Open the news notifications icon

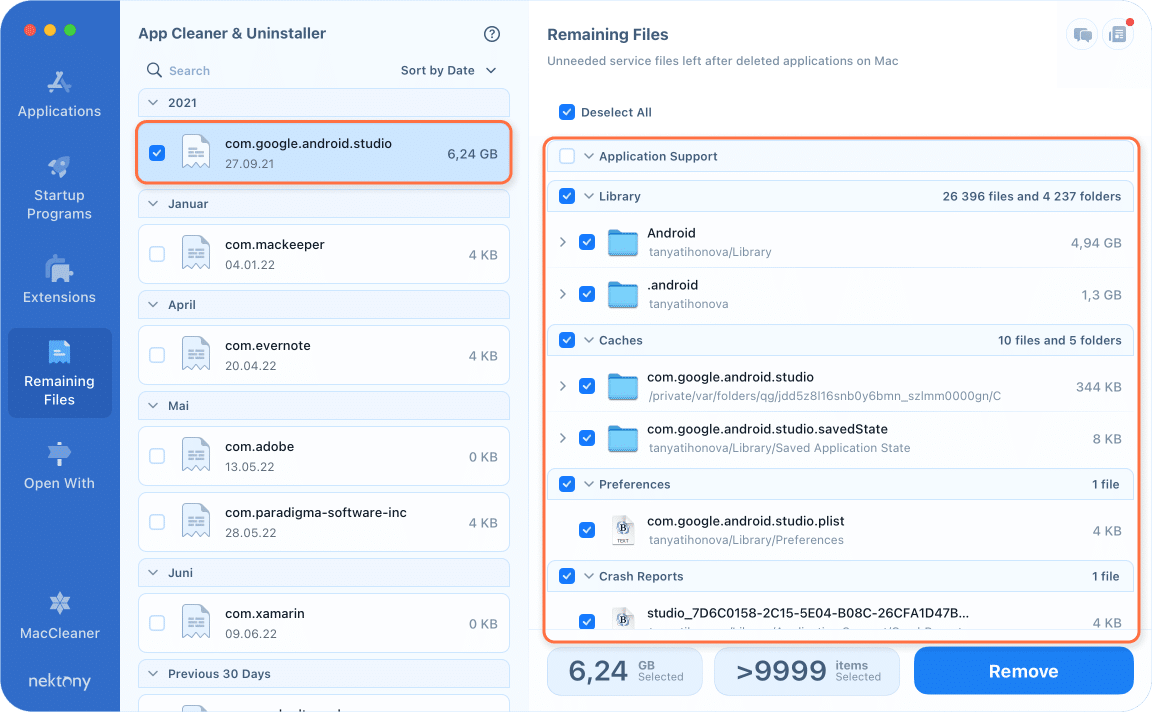(x=1117, y=35)
